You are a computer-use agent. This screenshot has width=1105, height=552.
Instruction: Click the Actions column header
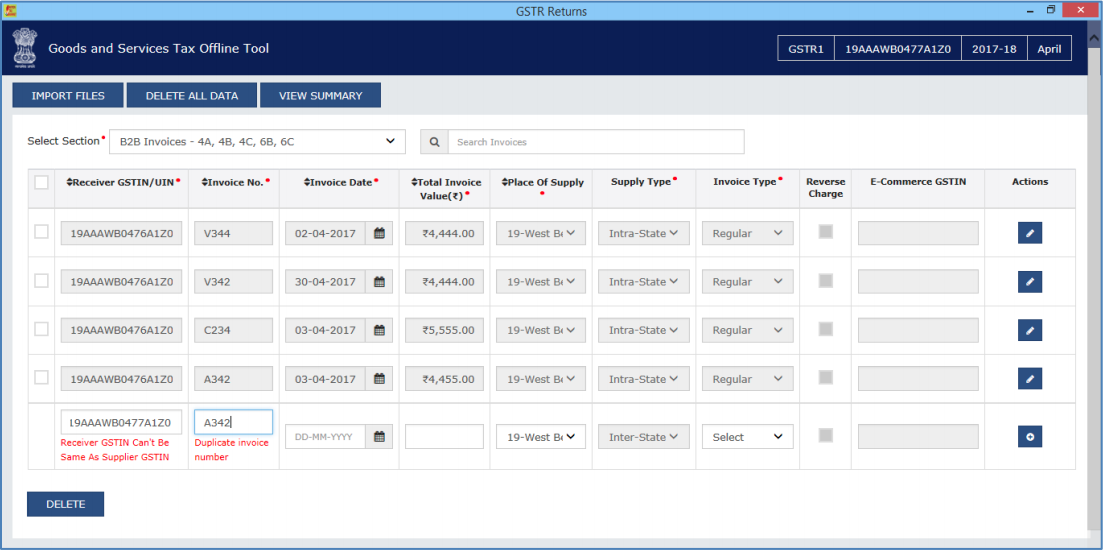coord(1030,182)
